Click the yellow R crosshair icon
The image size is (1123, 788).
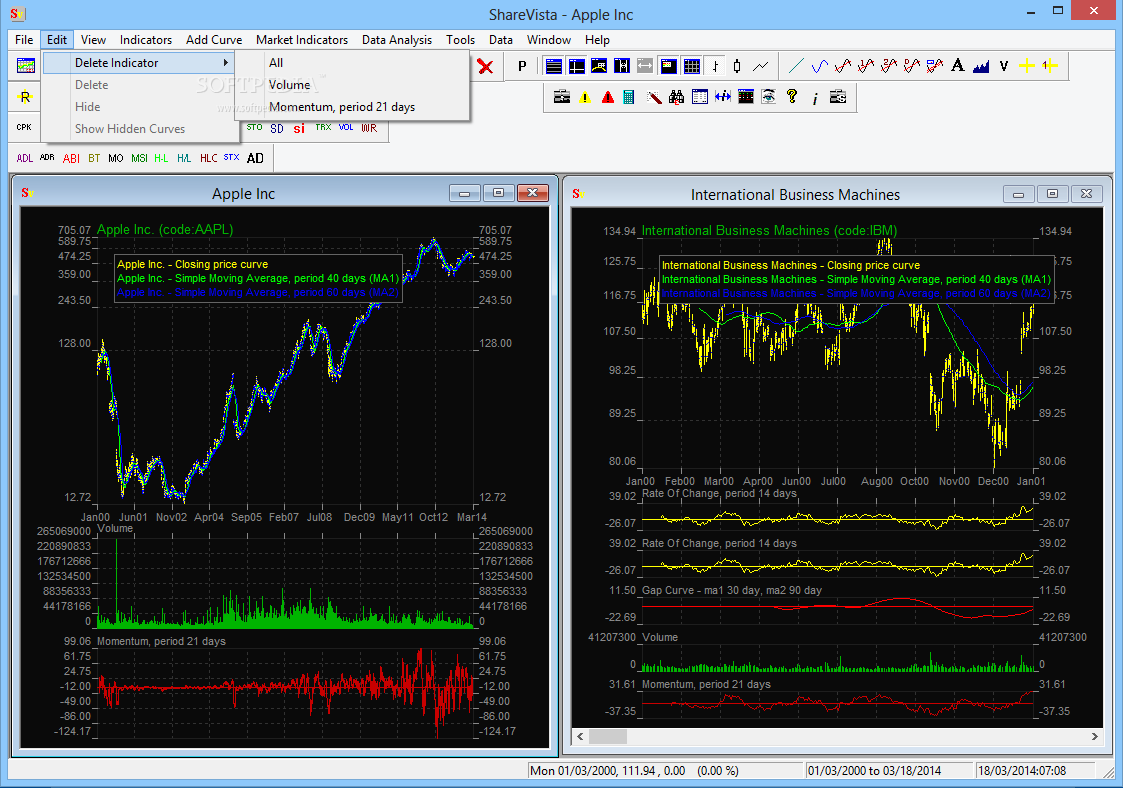pos(25,97)
